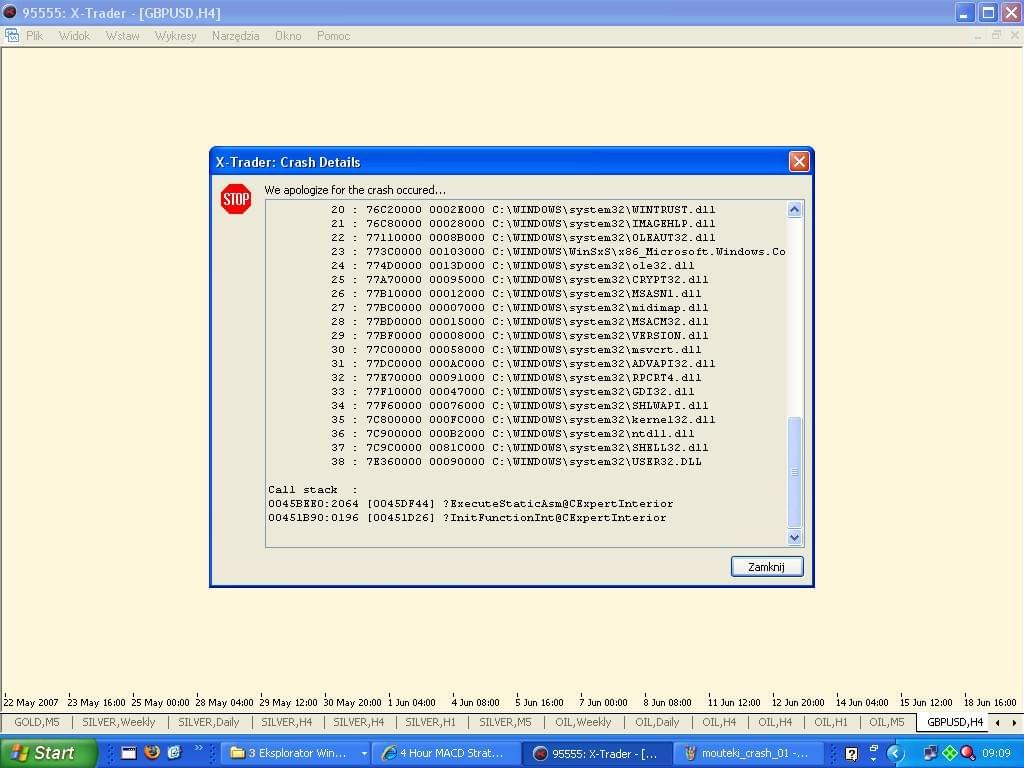Screen dimensions: 1024x768
Task: Switch to the SILVER,Daily chart tab
Action: (208, 722)
